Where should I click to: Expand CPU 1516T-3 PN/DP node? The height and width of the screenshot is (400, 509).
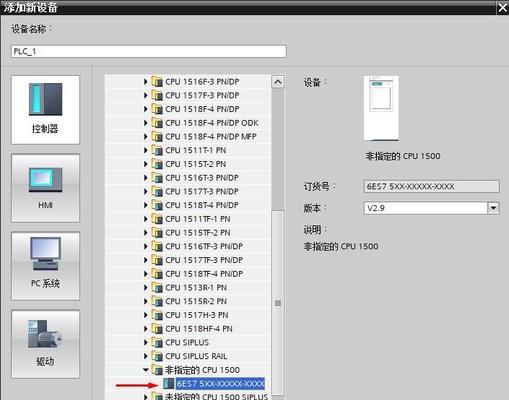pyautogui.click(x=145, y=178)
